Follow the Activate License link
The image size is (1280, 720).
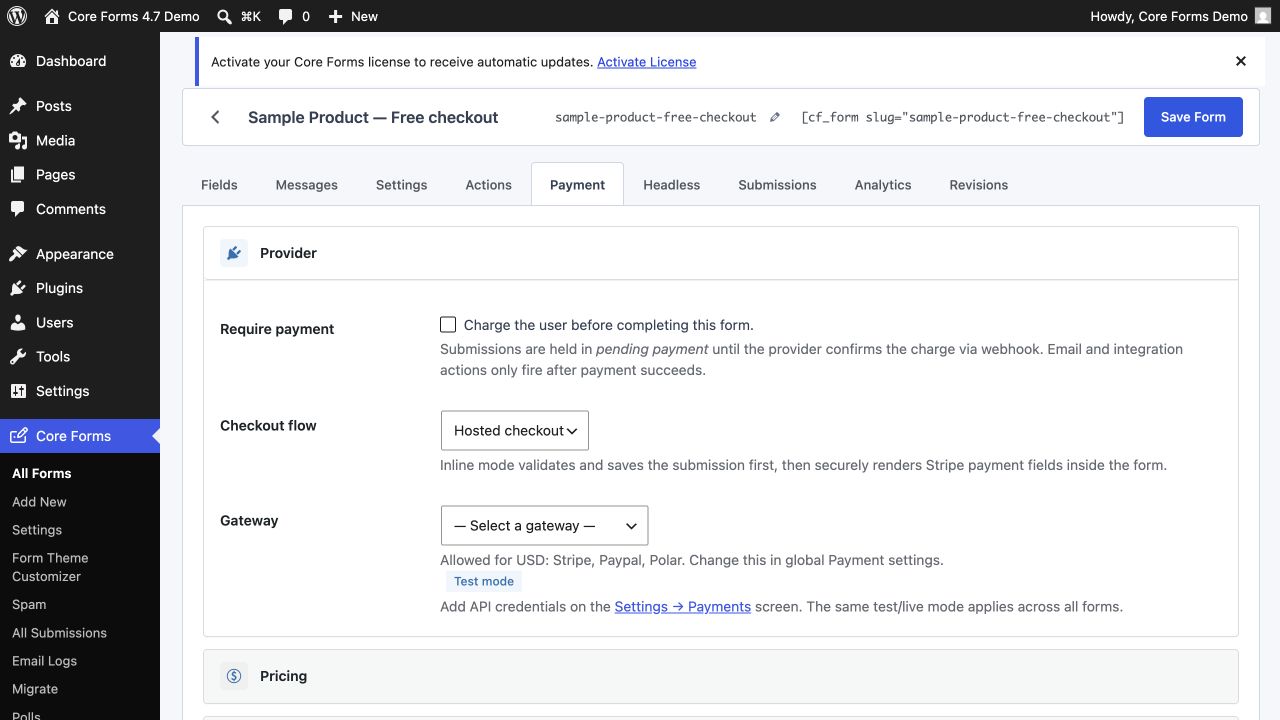tap(647, 62)
